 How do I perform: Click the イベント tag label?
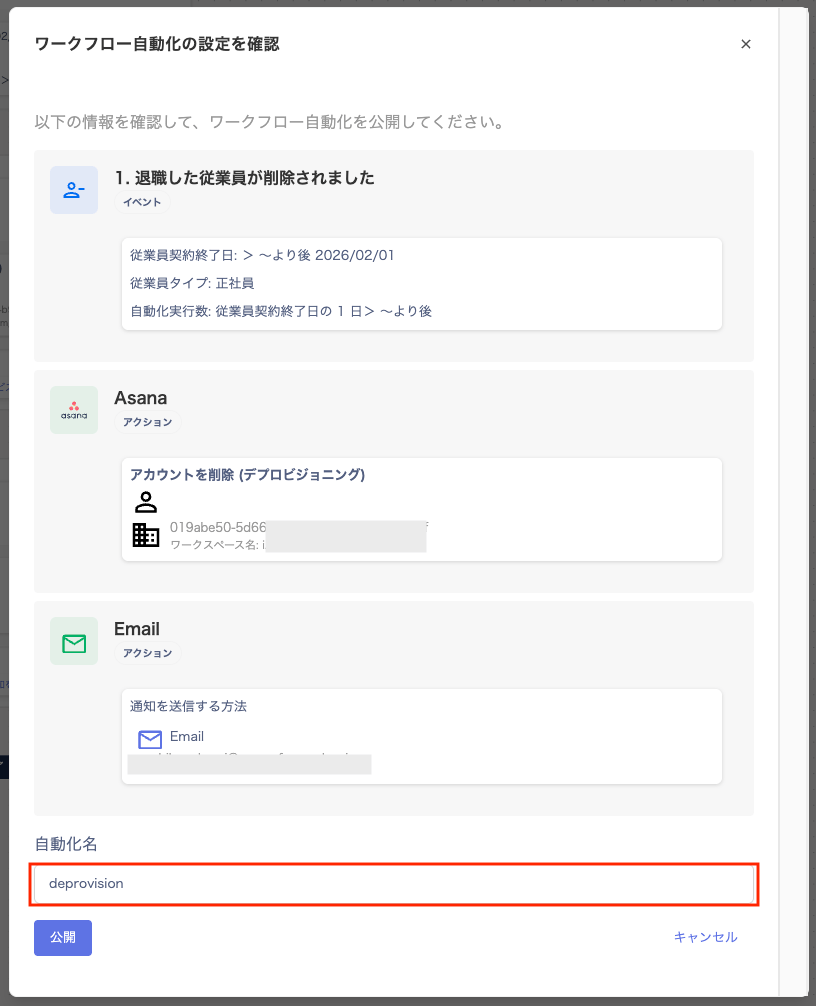tap(142, 202)
